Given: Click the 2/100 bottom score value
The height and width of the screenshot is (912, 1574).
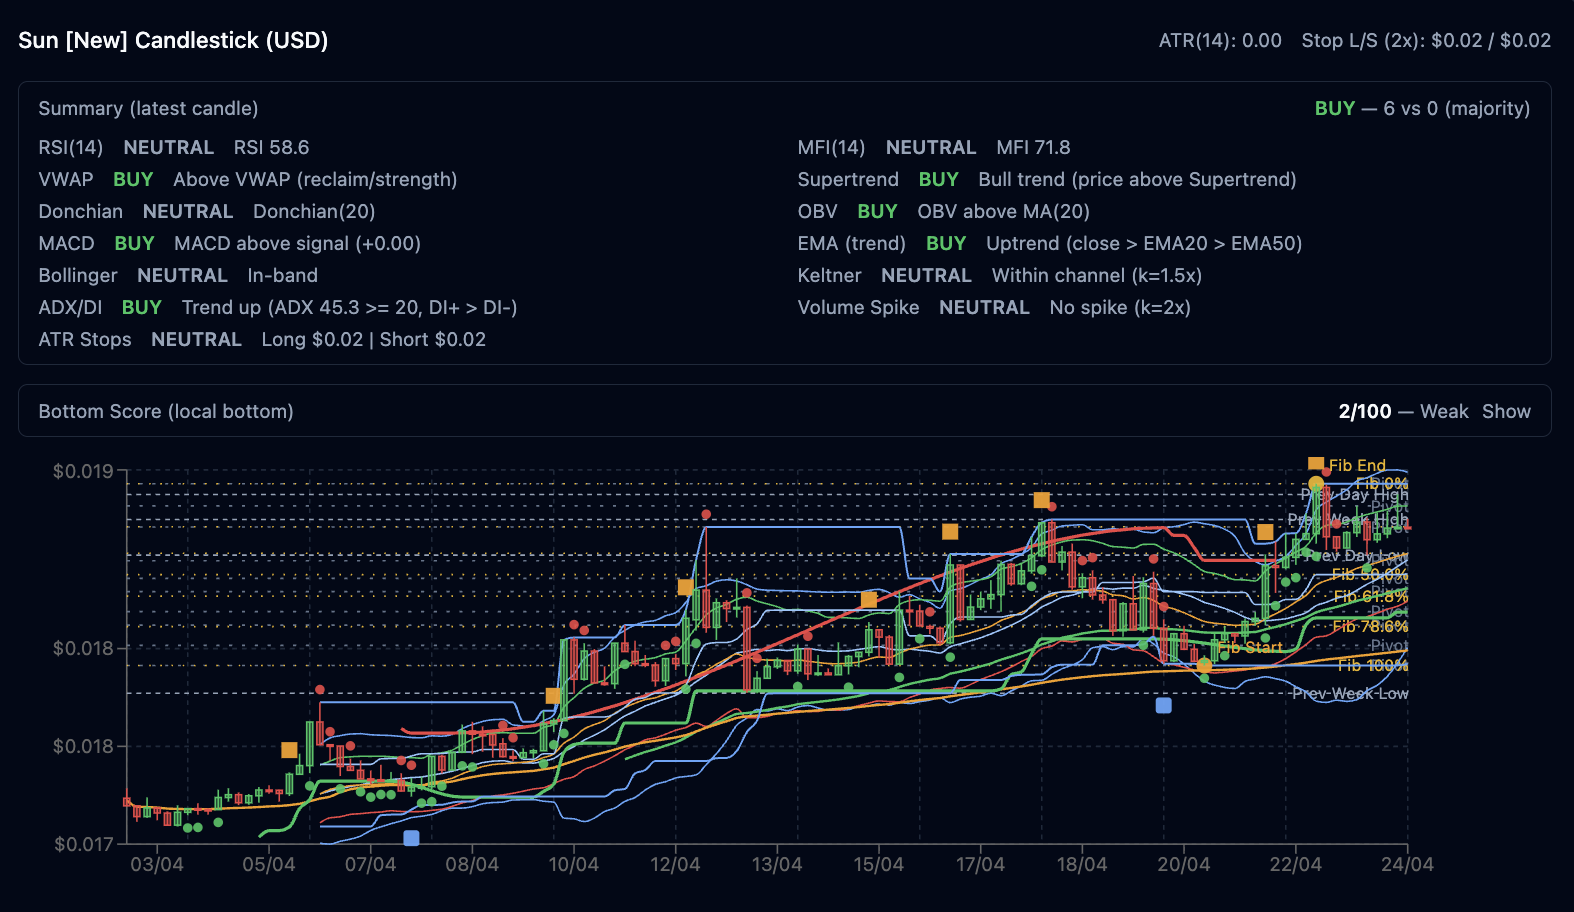Looking at the screenshot, I should coord(1364,411).
